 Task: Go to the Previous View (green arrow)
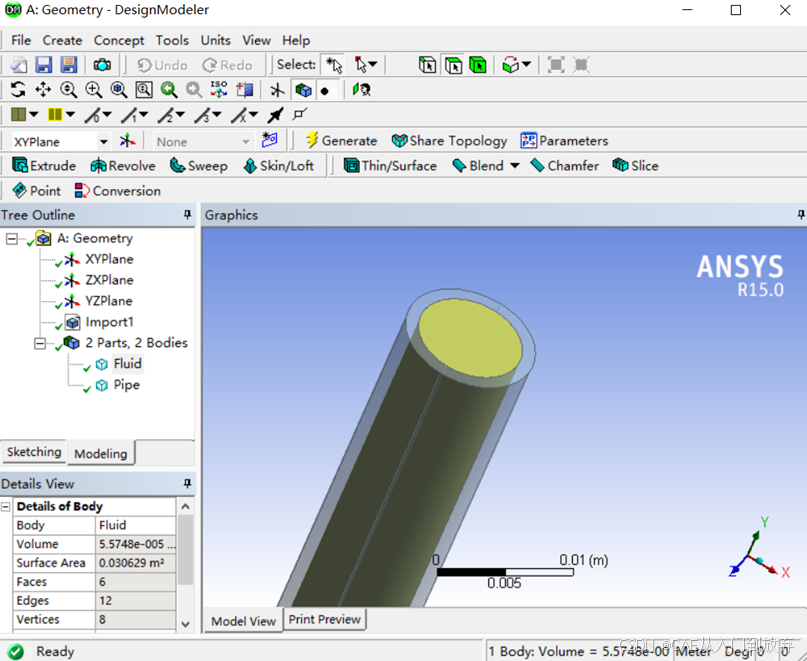point(169,90)
